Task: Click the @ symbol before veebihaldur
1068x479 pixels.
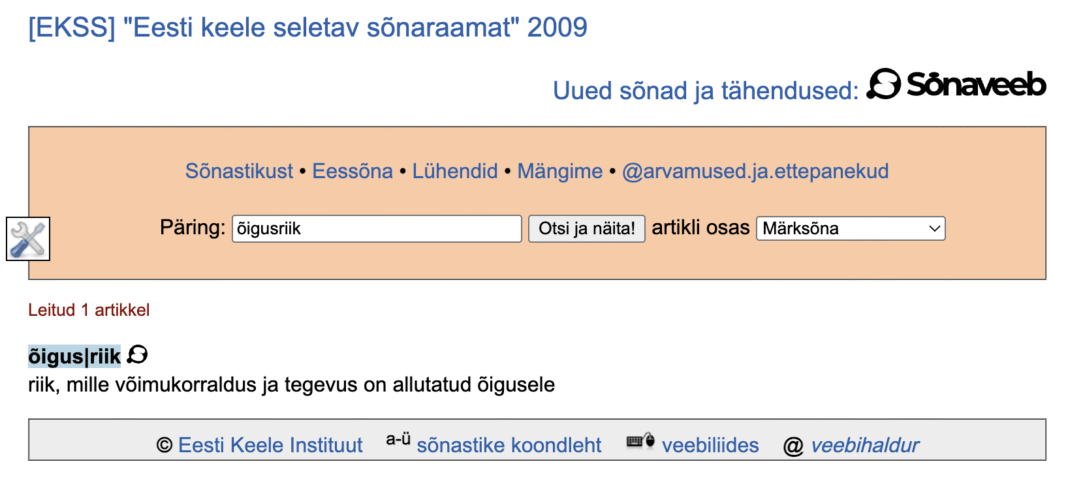Action: 793,446
